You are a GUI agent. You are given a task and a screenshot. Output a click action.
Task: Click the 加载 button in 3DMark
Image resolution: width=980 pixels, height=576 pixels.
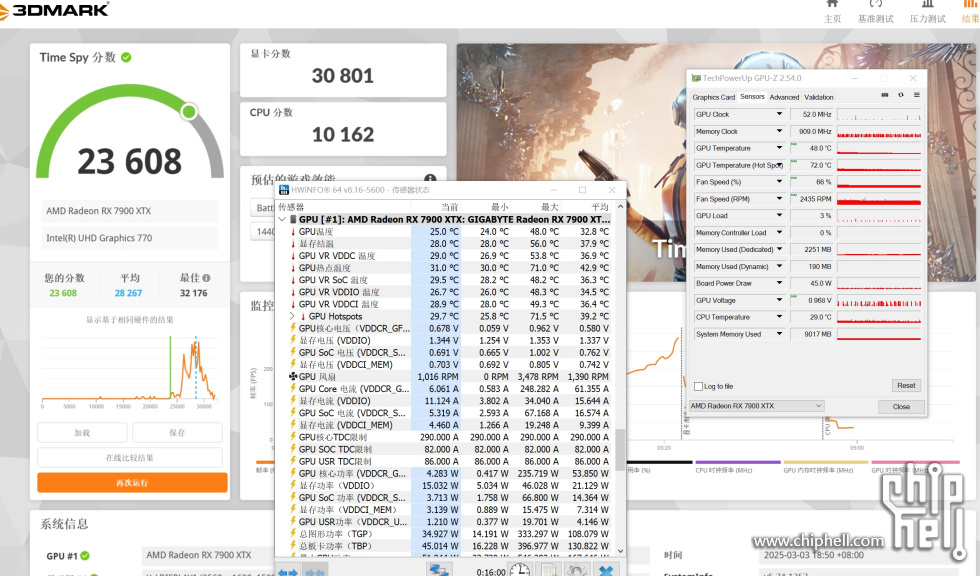pos(82,432)
